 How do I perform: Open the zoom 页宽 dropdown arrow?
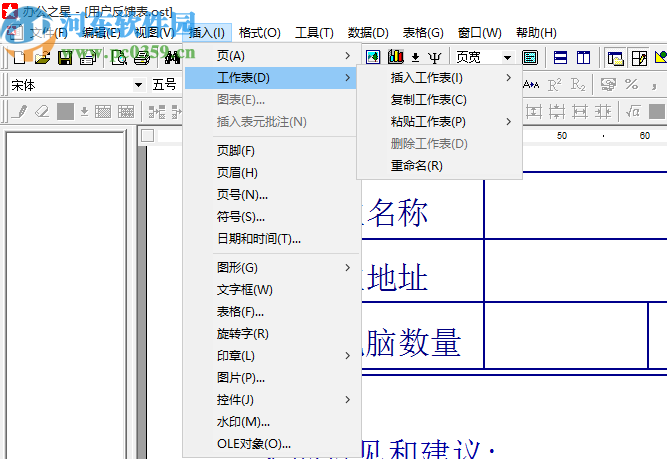(507, 57)
